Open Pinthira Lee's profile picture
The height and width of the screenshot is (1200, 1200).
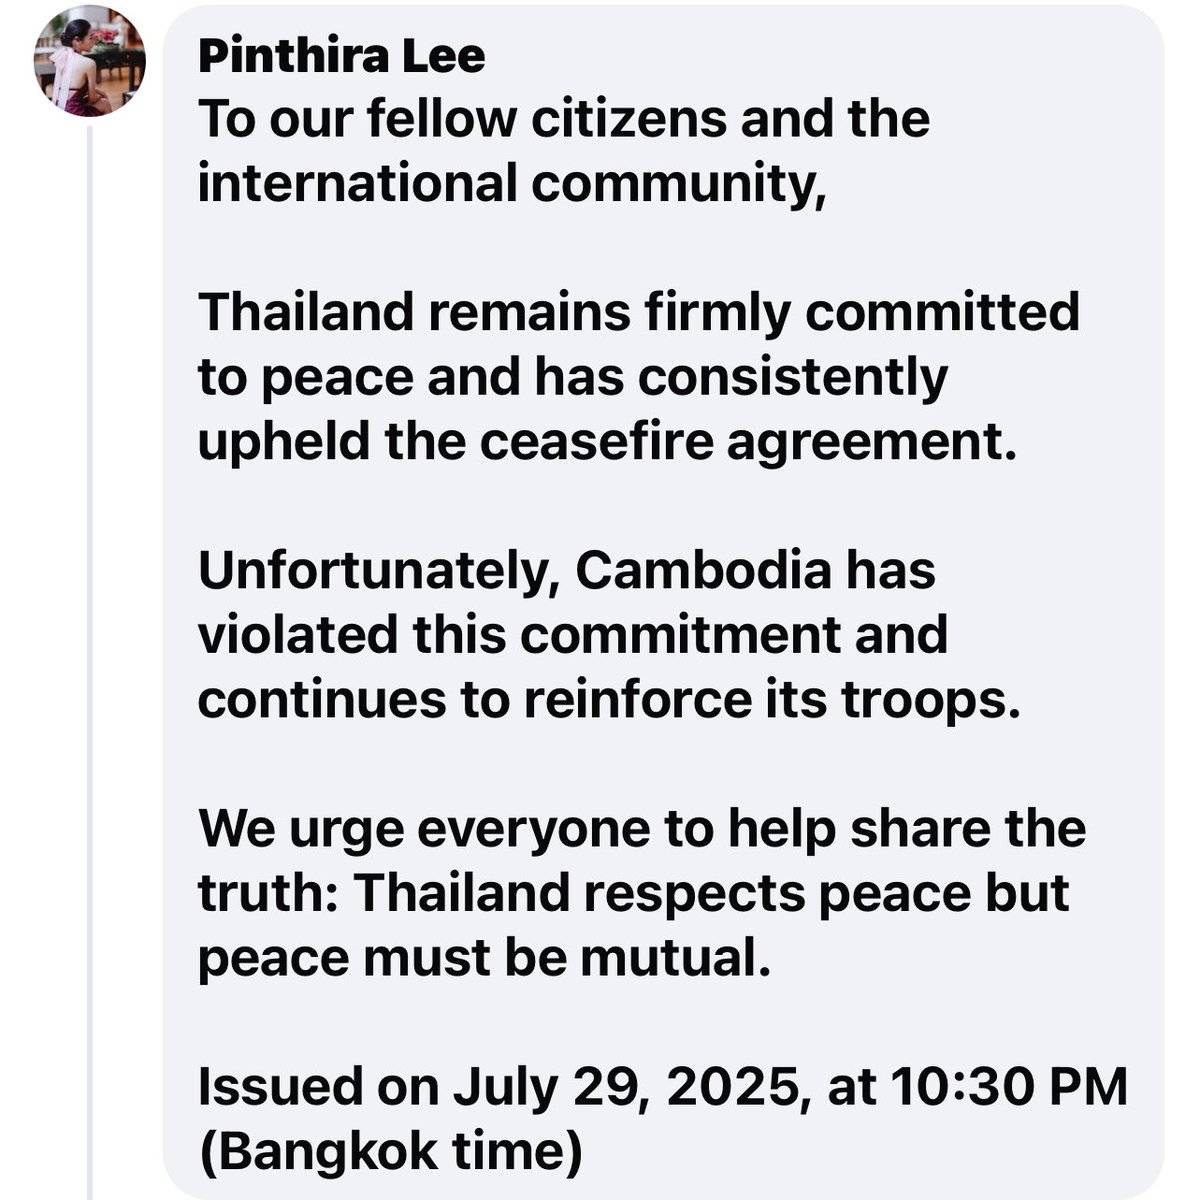pyautogui.click(x=90, y=62)
